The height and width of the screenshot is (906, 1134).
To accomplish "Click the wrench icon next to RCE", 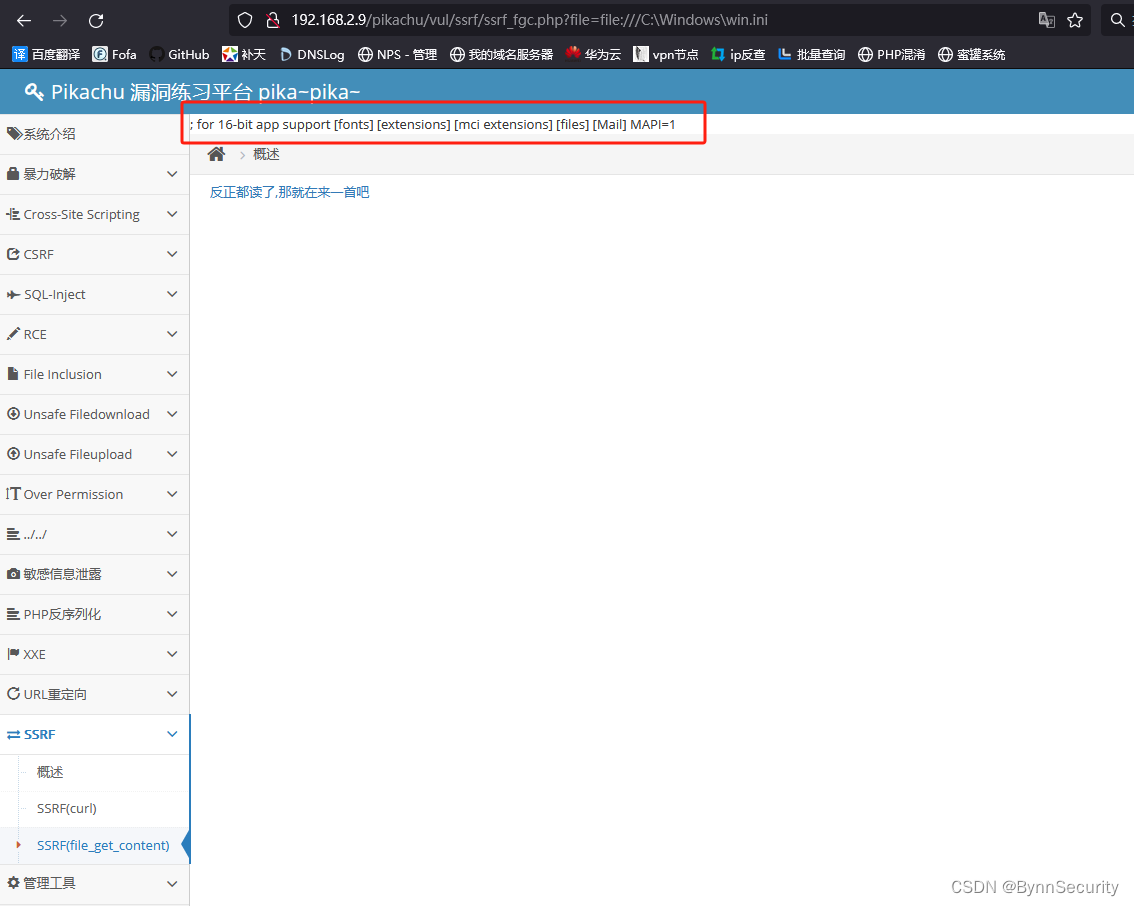I will click(13, 334).
